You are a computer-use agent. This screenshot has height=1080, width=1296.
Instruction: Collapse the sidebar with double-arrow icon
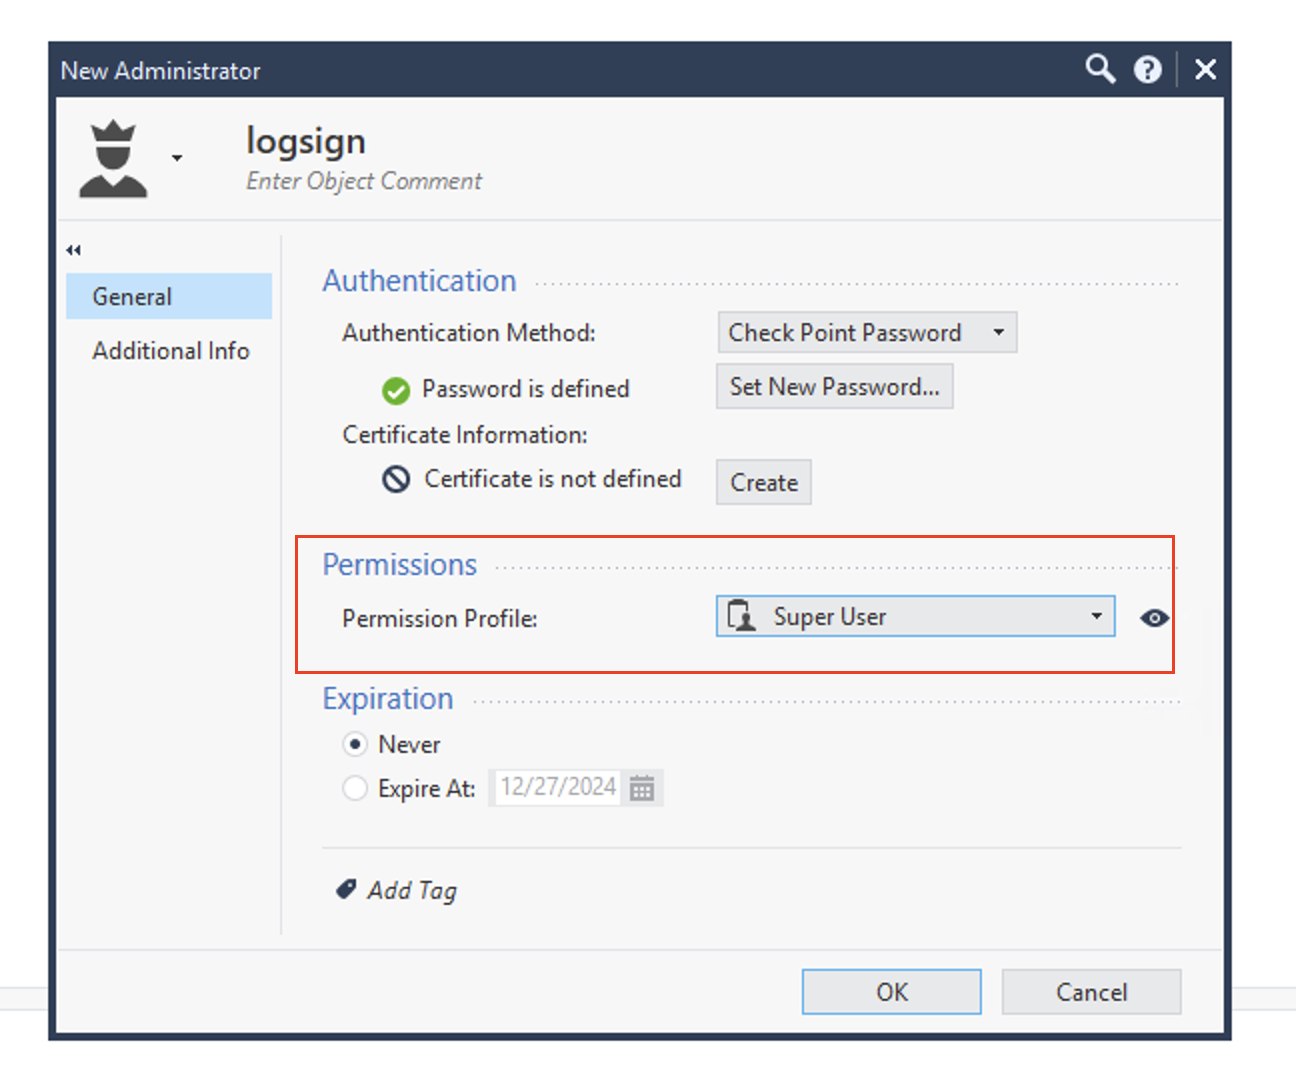pyautogui.click(x=74, y=250)
